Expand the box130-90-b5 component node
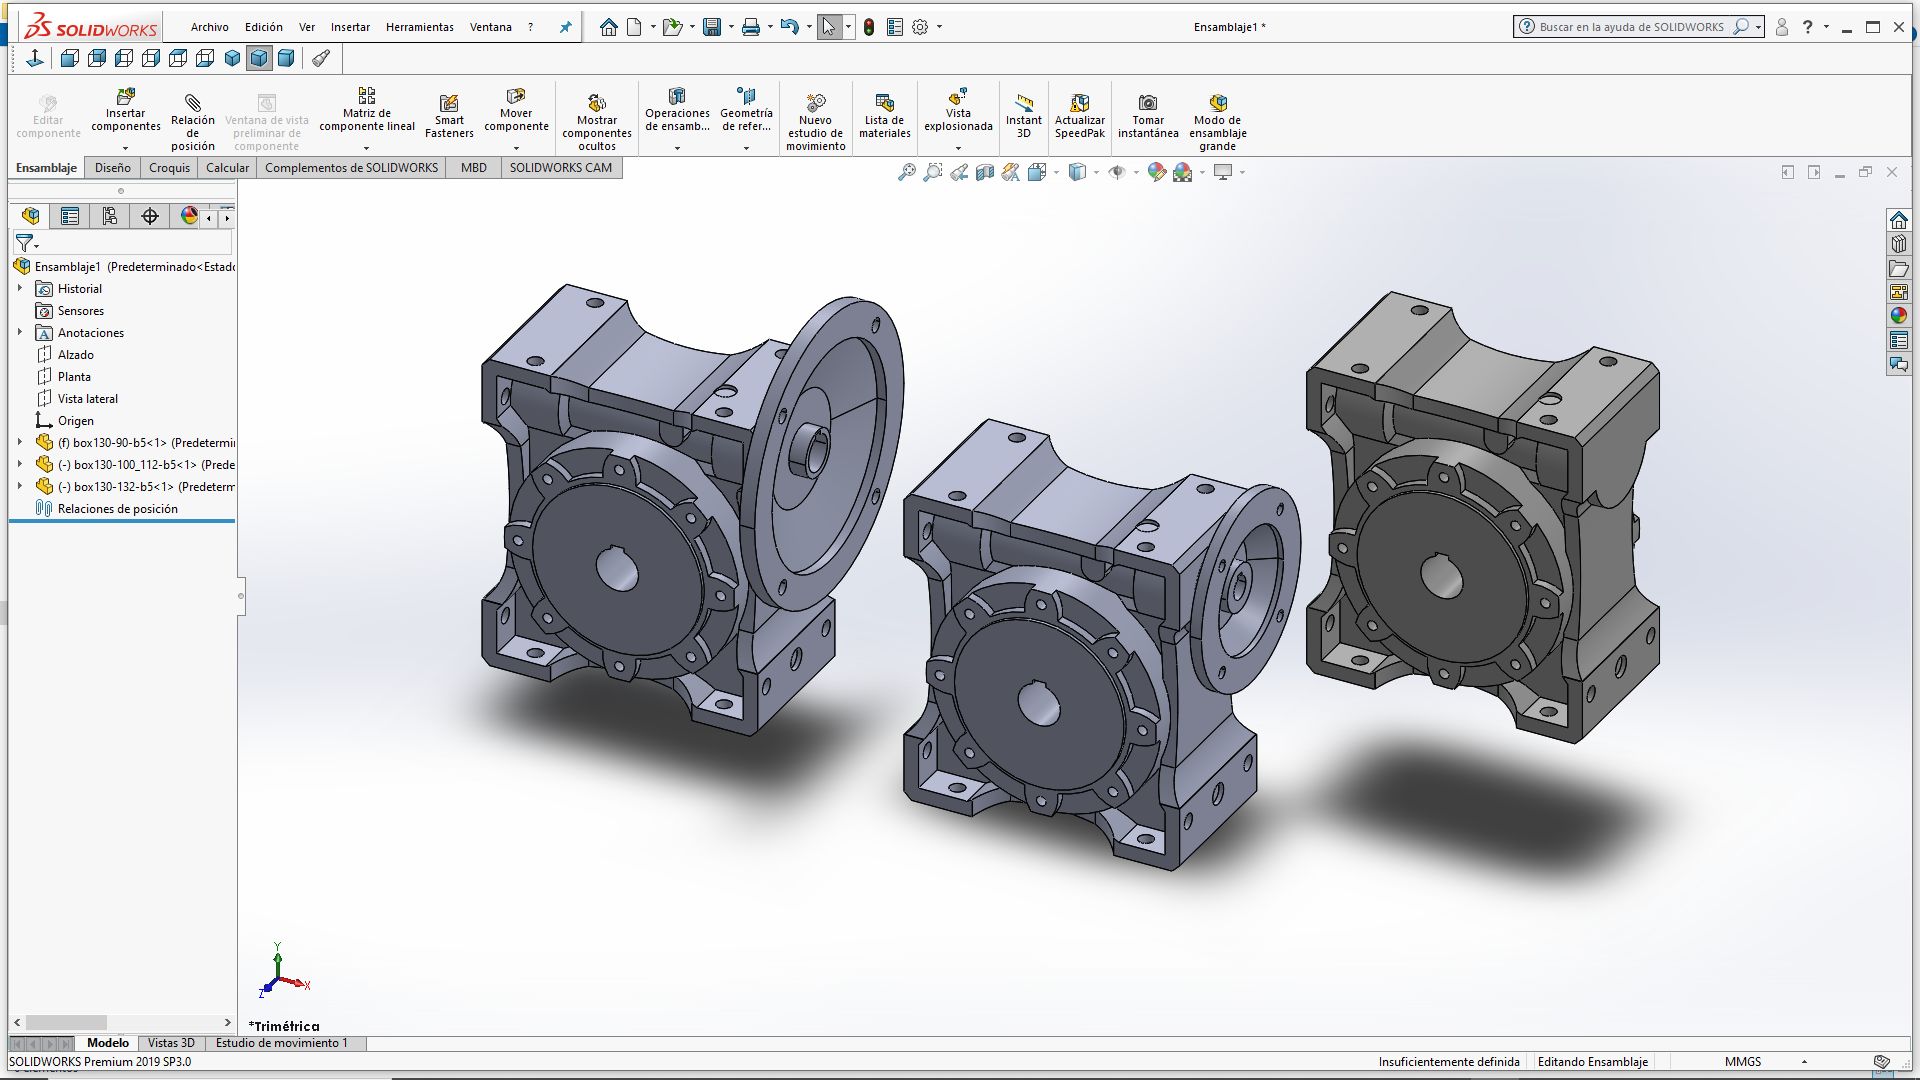Image resolution: width=1920 pixels, height=1080 pixels. click(20, 442)
